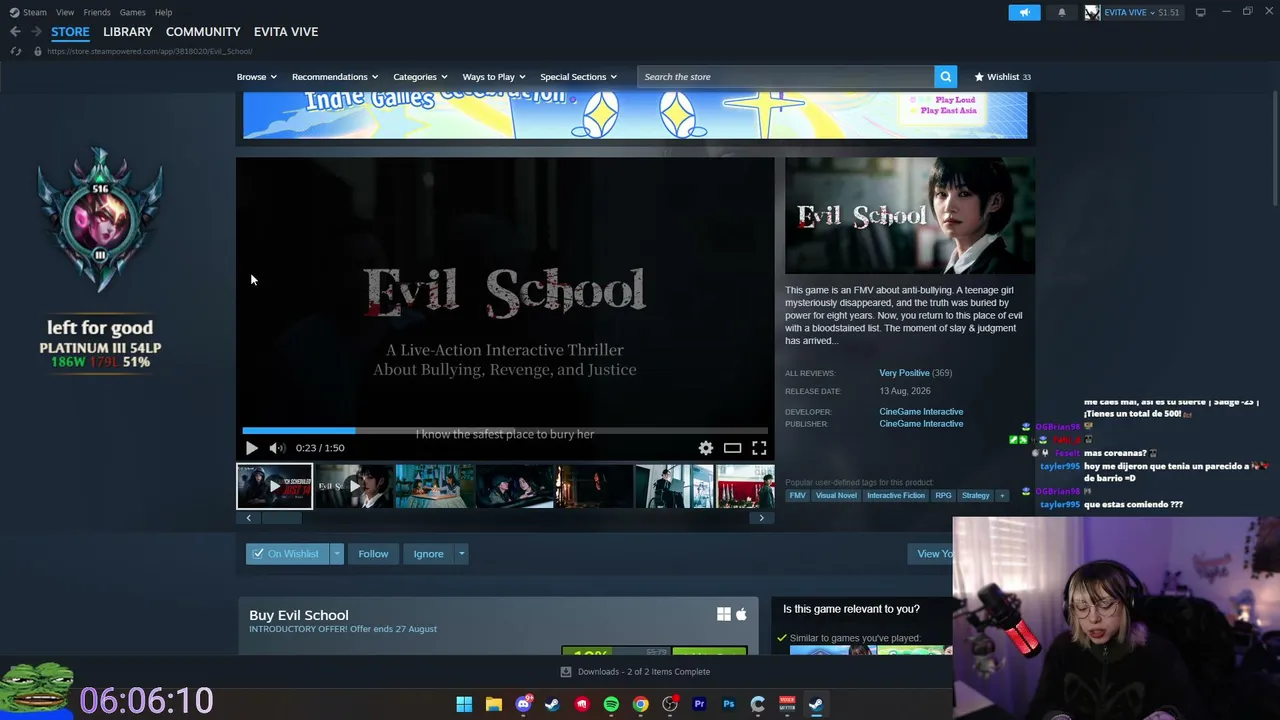The height and width of the screenshot is (720, 1280).
Task: Open Steam notifications bell
Action: (x=1062, y=12)
